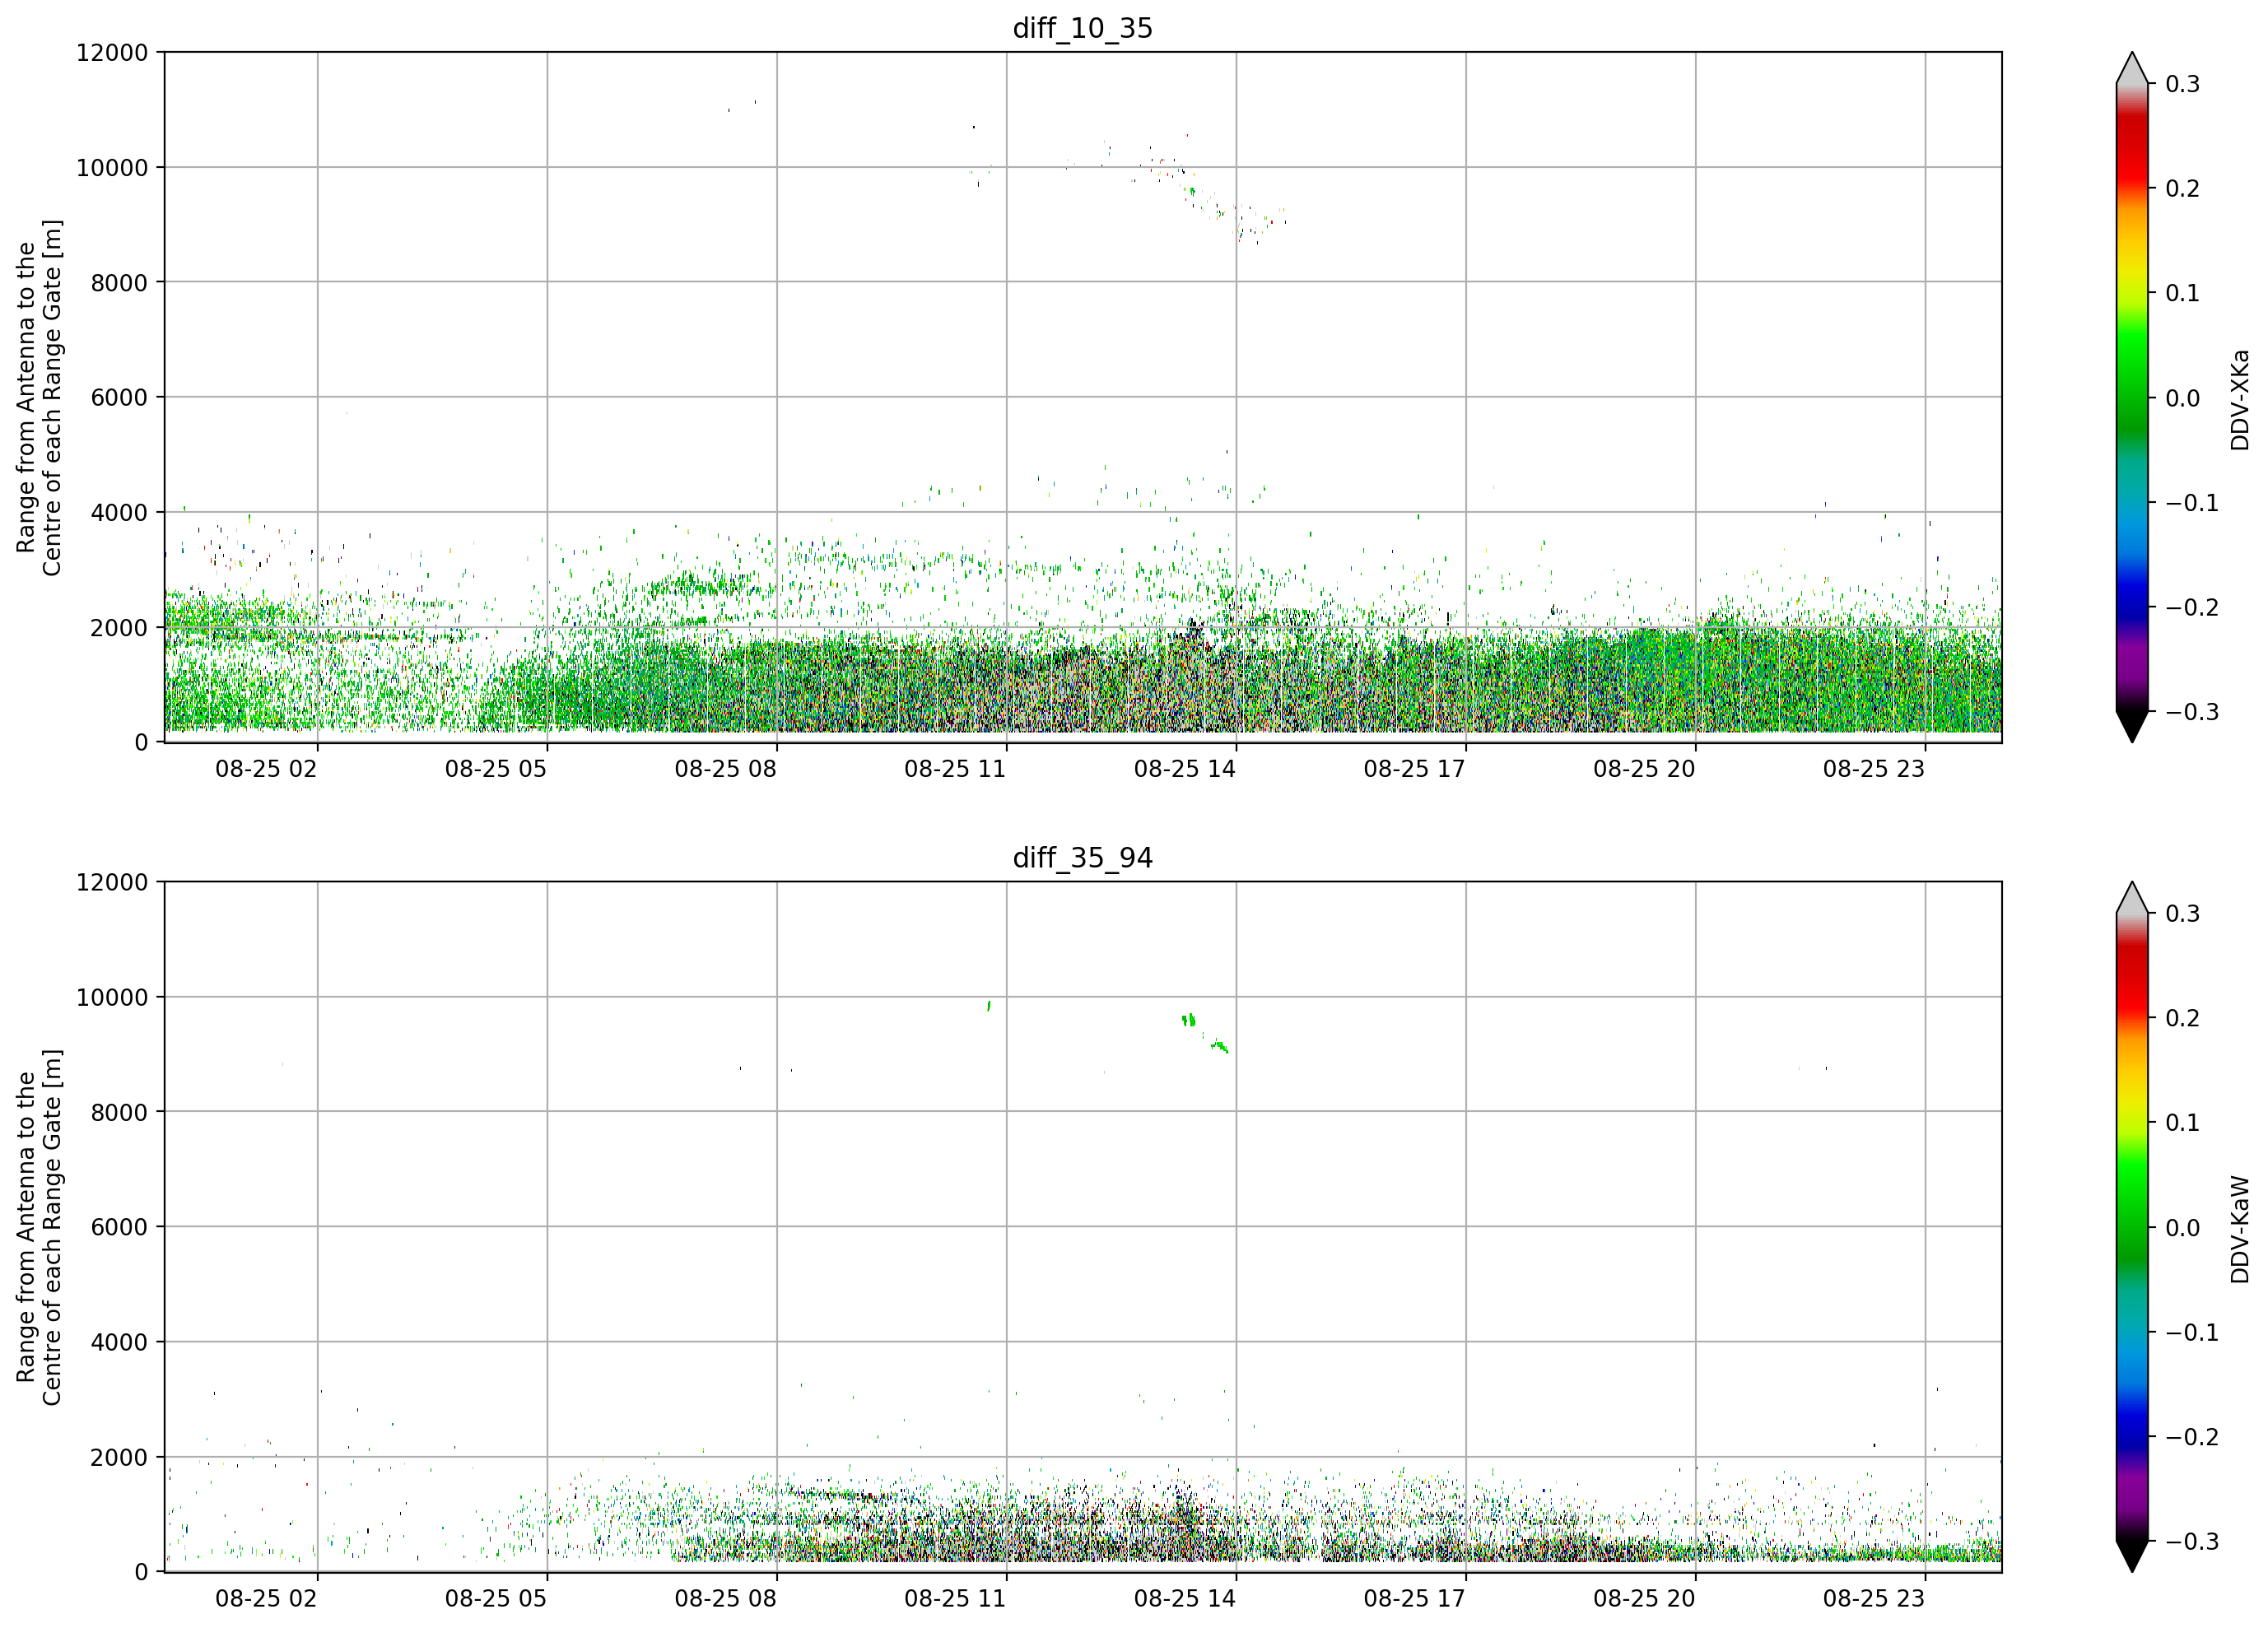This screenshot has width=2268, height=1628.
Task: Click the 0.1 tick on DDV-KaW colorbar
Action: pyautogui.click(x=2183, y=1123)
